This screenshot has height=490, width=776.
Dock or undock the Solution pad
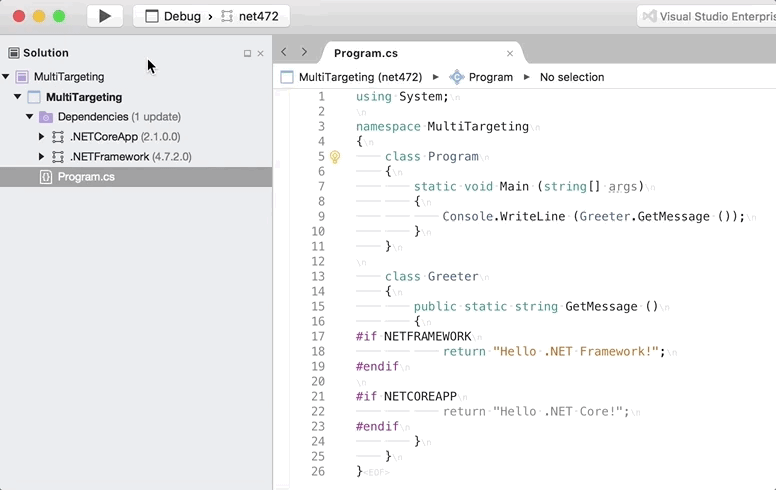[247, 54]
